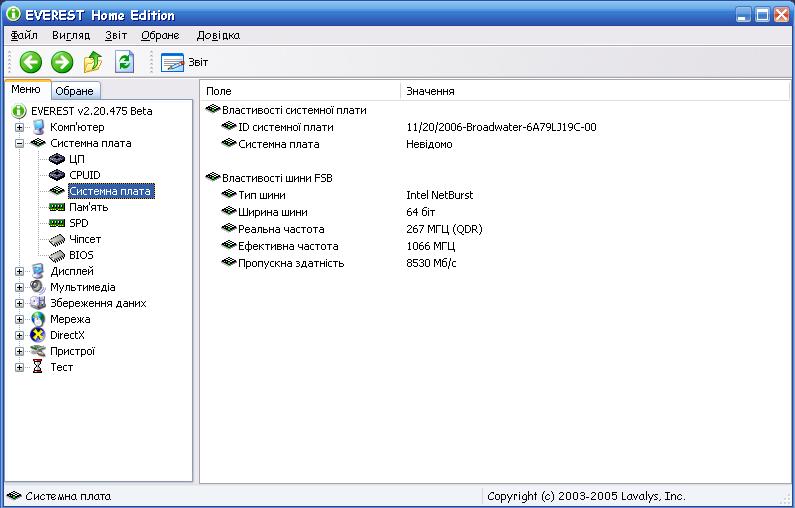Open the Файл menu
The image size is (795, 508).
[24, 35]
